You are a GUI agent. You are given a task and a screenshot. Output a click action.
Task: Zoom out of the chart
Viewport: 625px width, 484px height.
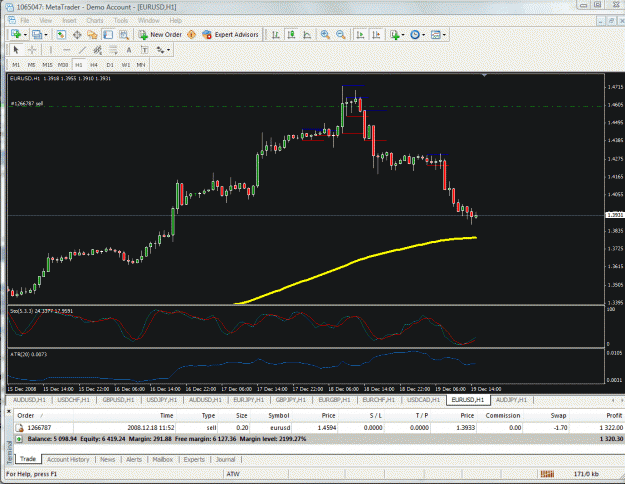(341, 35)
